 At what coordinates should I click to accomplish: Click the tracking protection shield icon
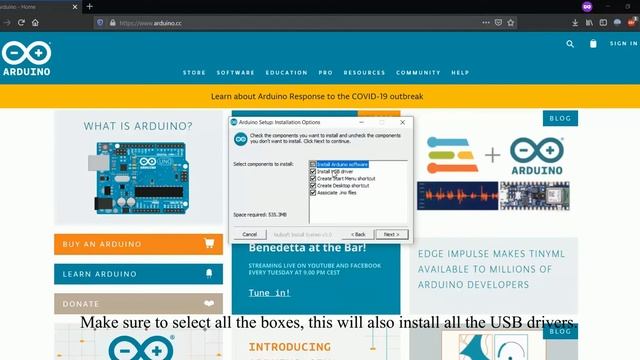[100, 23]
